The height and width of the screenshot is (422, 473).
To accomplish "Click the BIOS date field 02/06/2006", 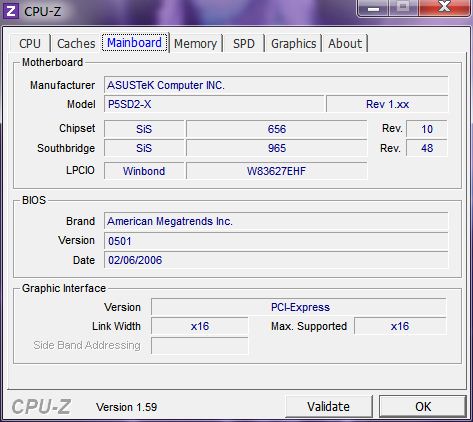I will pos(276,260).
